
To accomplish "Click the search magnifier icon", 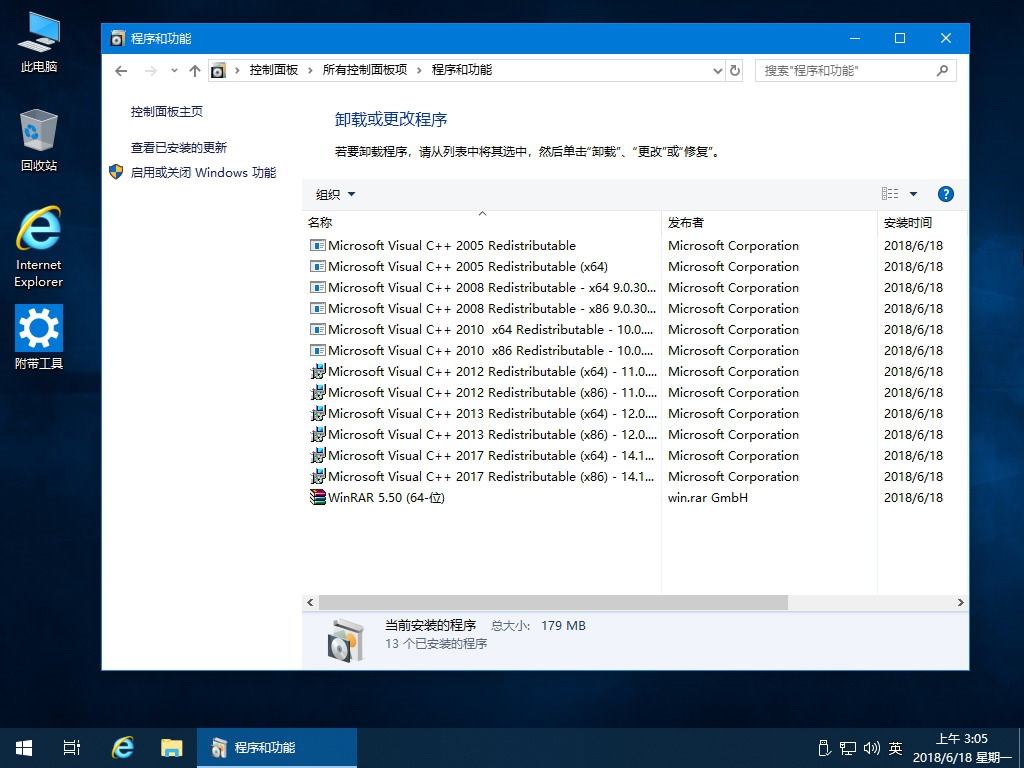I will pos(942,71).
